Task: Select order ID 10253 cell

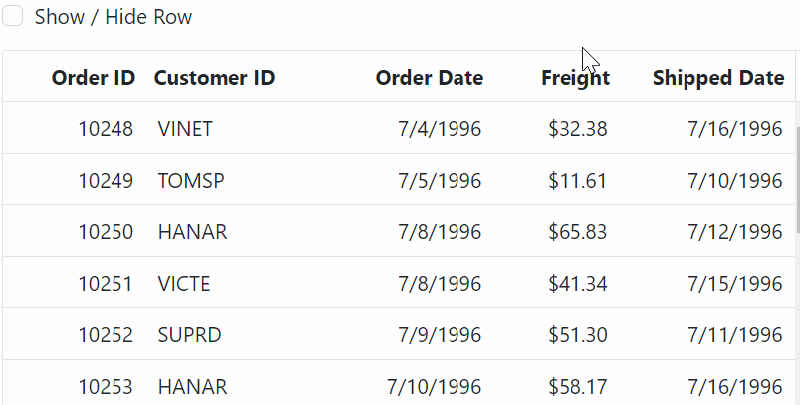Action: tap(105, 386)
